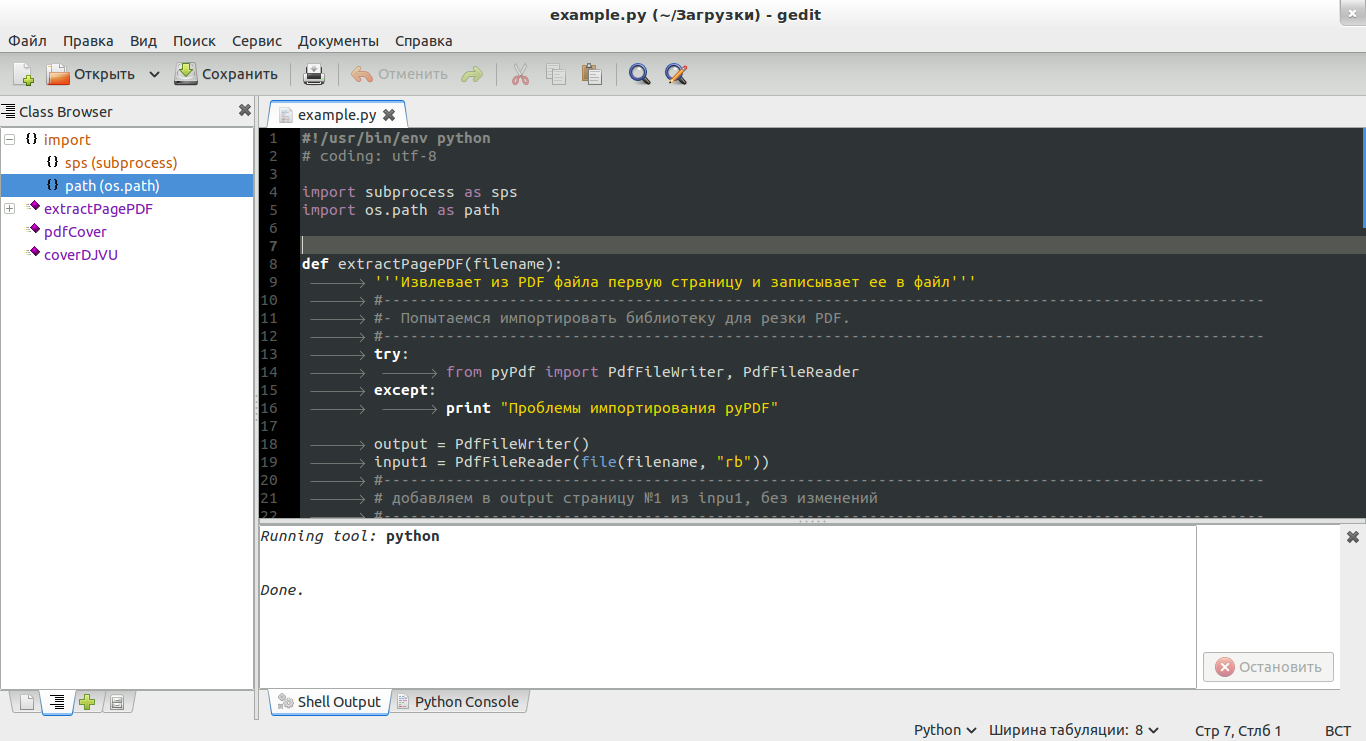
Task: Switch to the Python Console tab
Action: click(458, 702)
